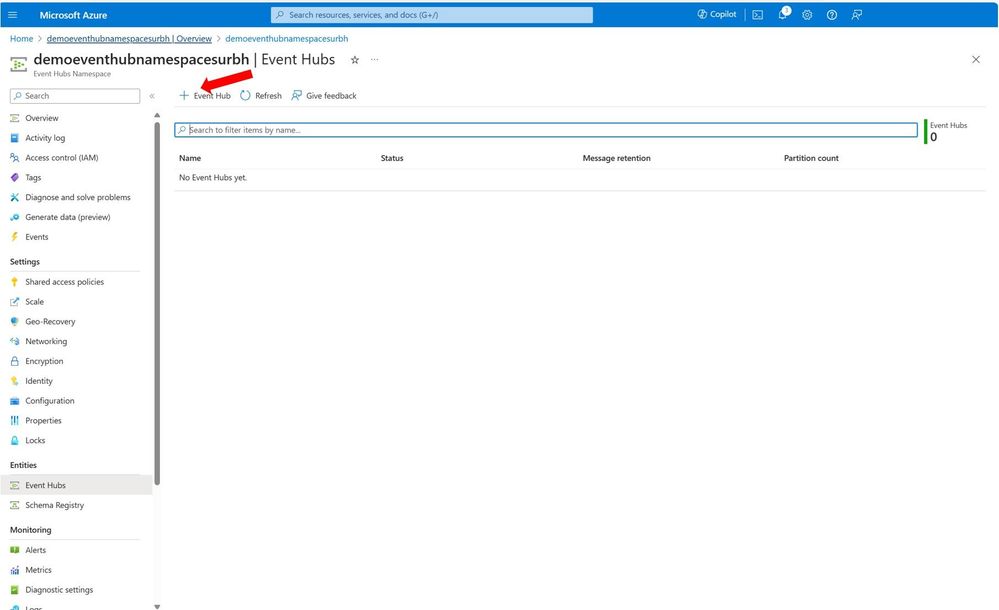Screen dimensions: 999x610
Task: Go to Home breadcrumb
Action: (x=21, y=39)
